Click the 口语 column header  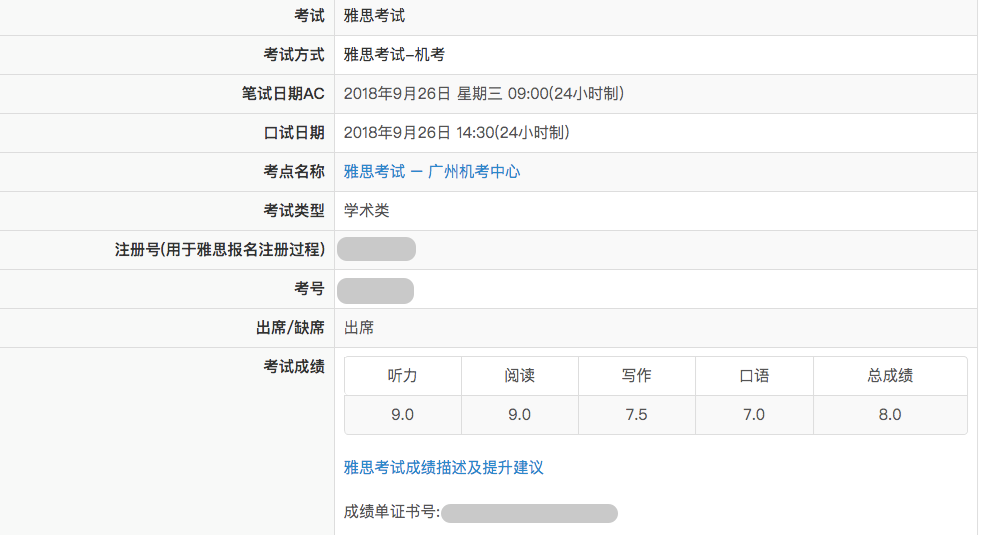point(754,376)
